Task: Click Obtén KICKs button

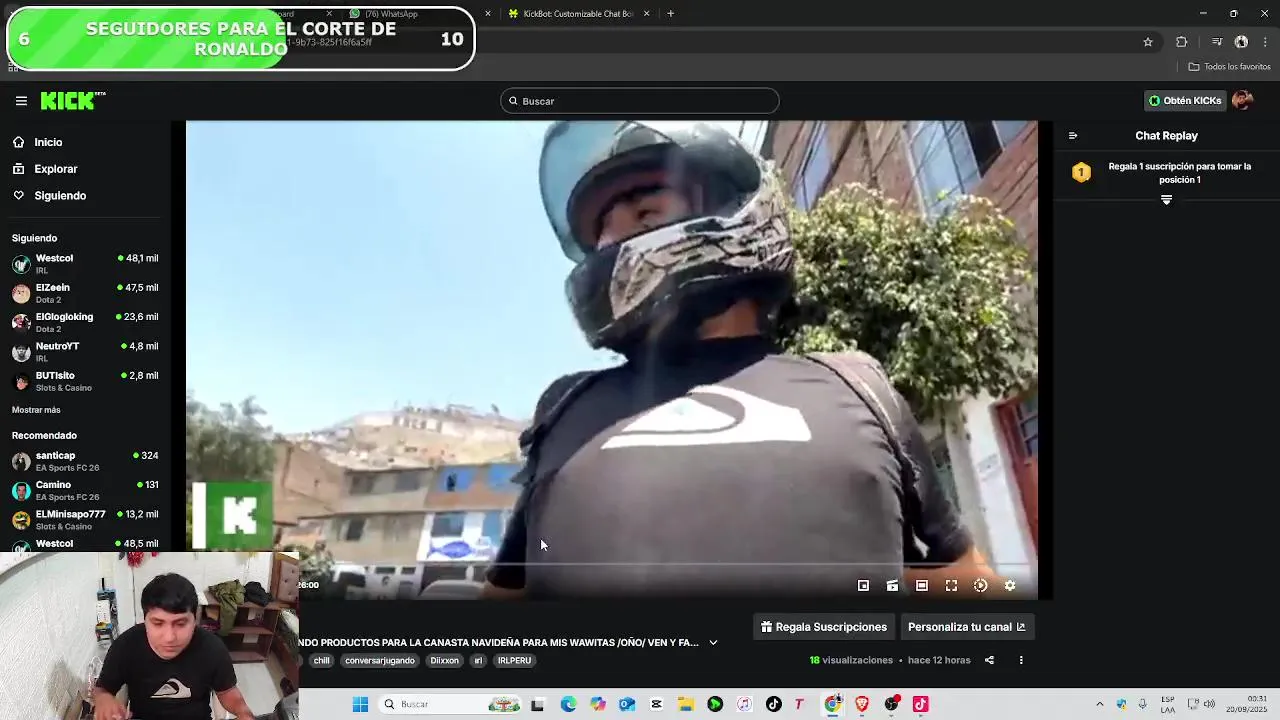Action: pyautogui.click(x=1185, y=101)
